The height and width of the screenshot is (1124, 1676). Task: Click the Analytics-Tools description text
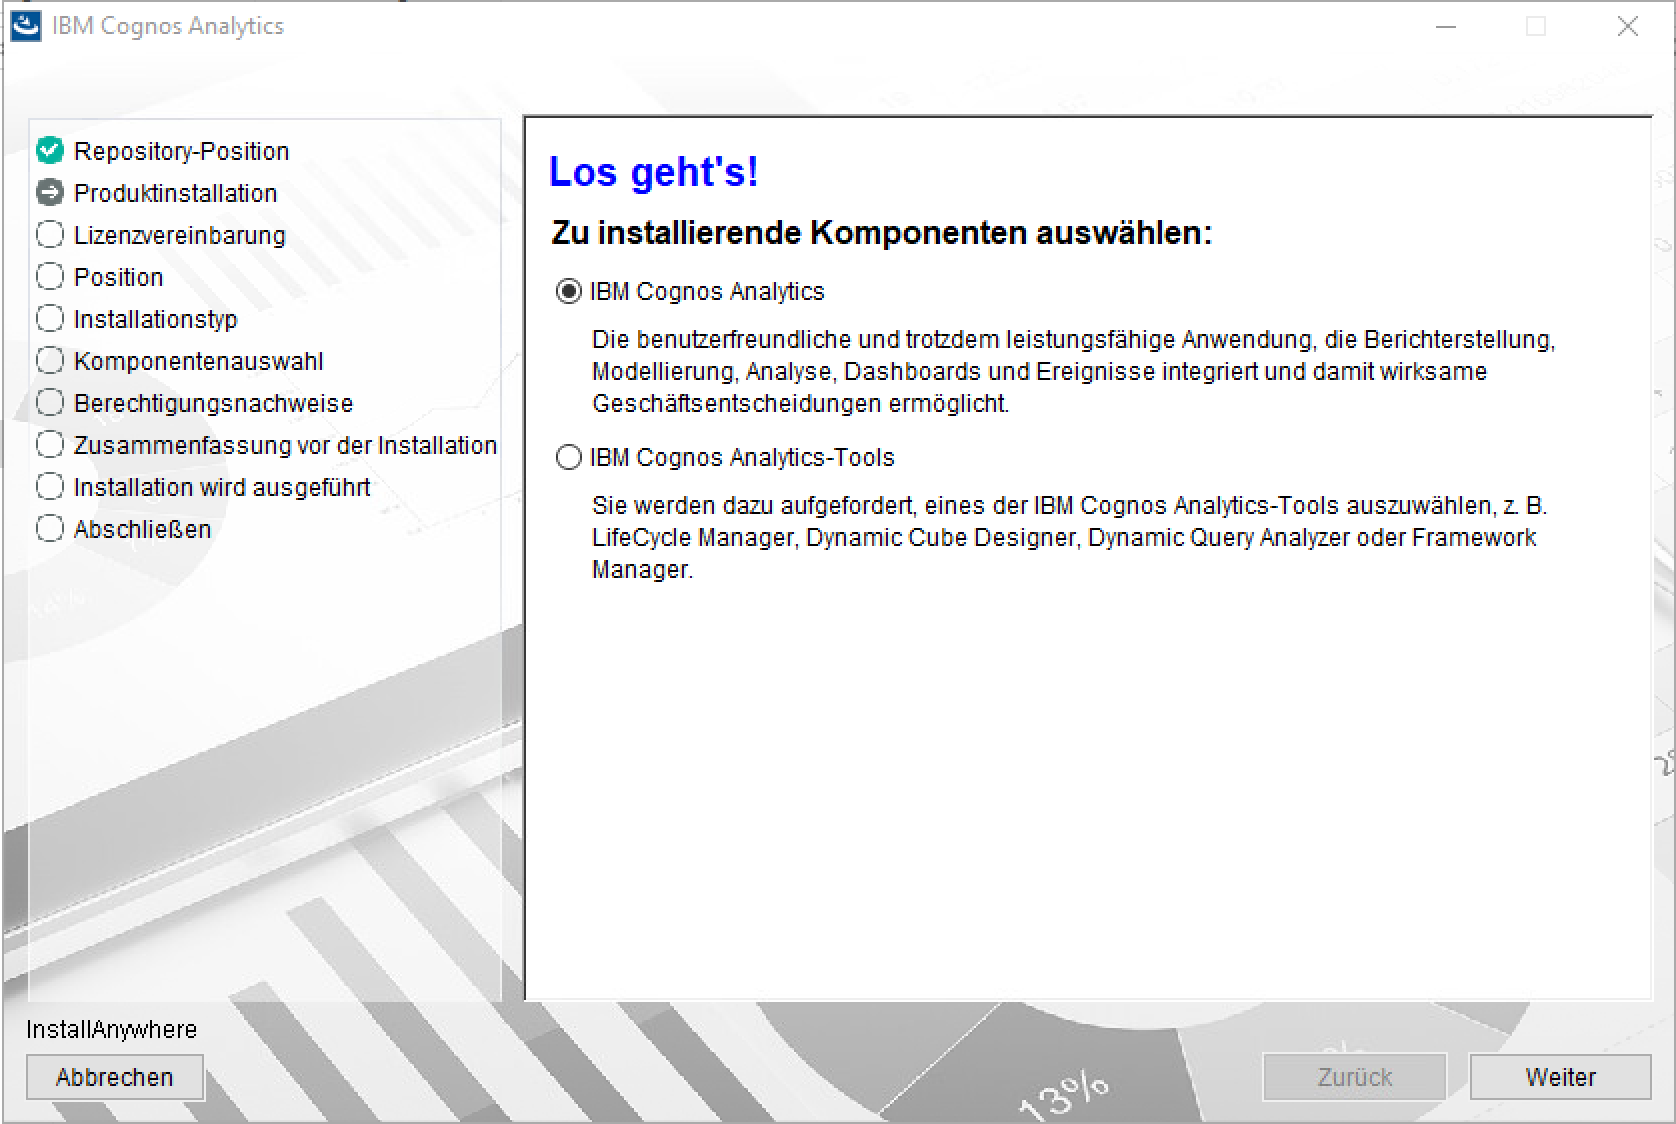(x=1066, y=537)
